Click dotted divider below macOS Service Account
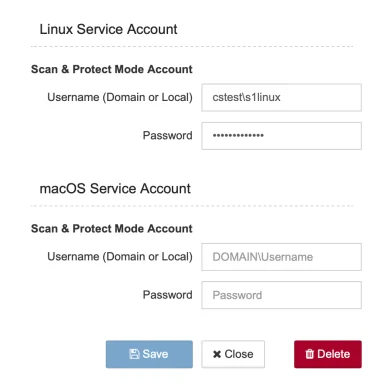Image resolution: width=383 pixels, height=384 pixels. (192, 206)
